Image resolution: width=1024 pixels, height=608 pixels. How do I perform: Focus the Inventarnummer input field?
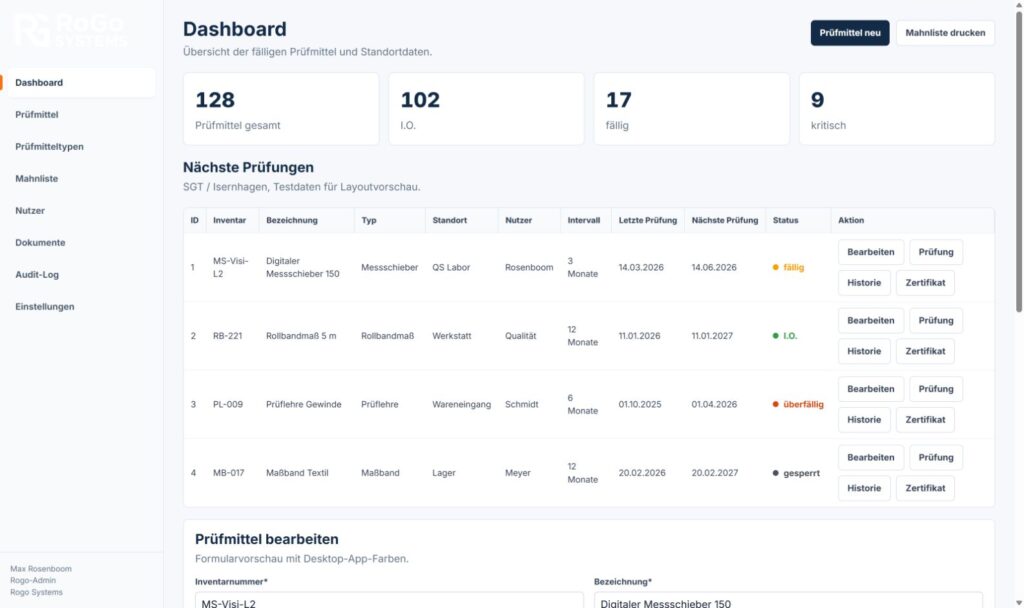click(x=389, y=601)
